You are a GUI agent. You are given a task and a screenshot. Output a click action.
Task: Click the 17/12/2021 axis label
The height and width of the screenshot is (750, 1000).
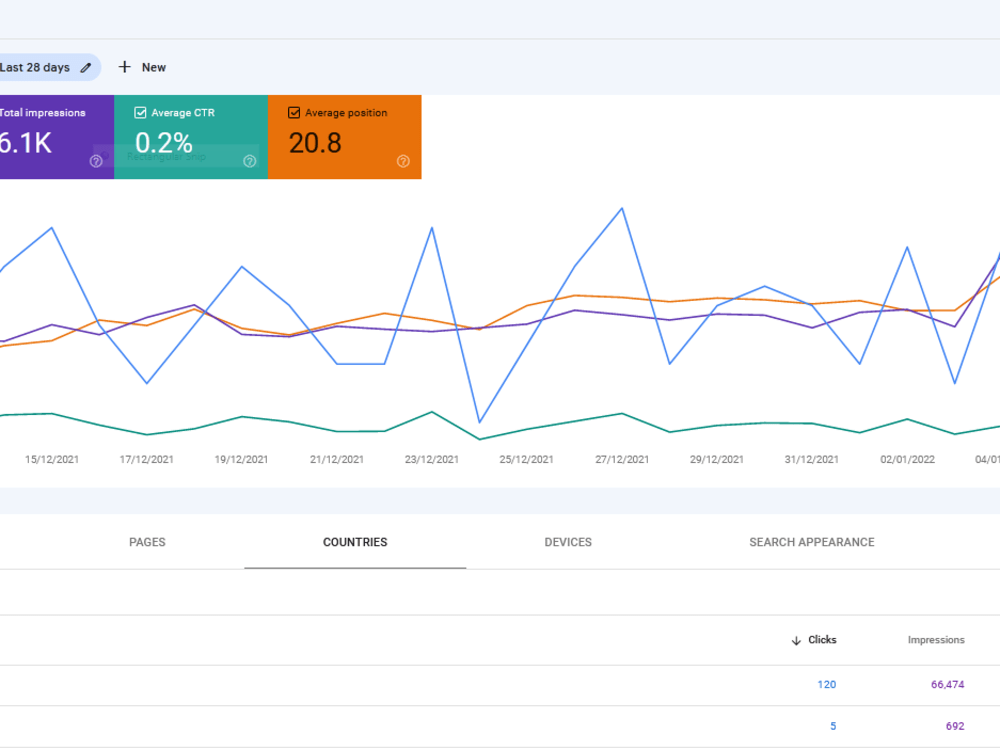[147, 459]
